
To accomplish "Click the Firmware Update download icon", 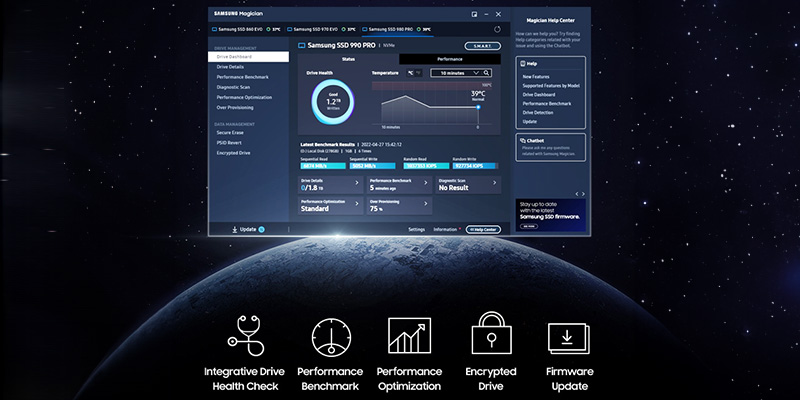I will coord(568,338).
